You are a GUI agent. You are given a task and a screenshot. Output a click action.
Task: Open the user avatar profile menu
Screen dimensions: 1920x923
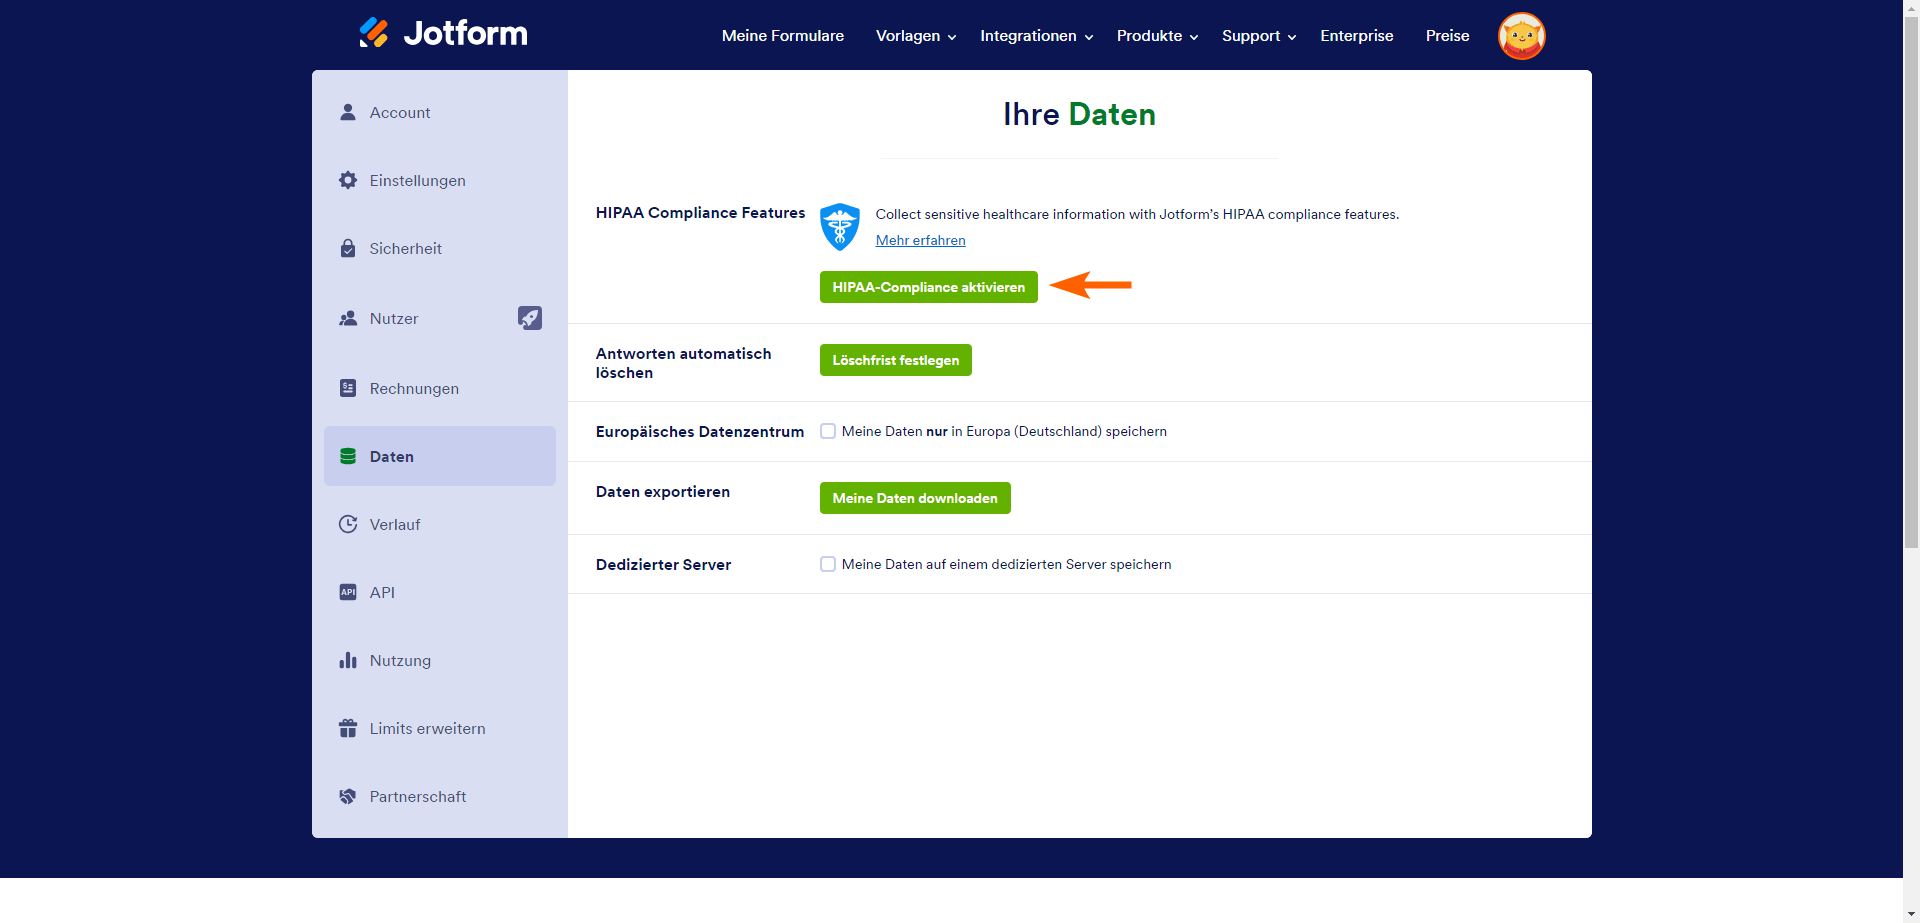pyautogui.click(x=1521, y=36)
